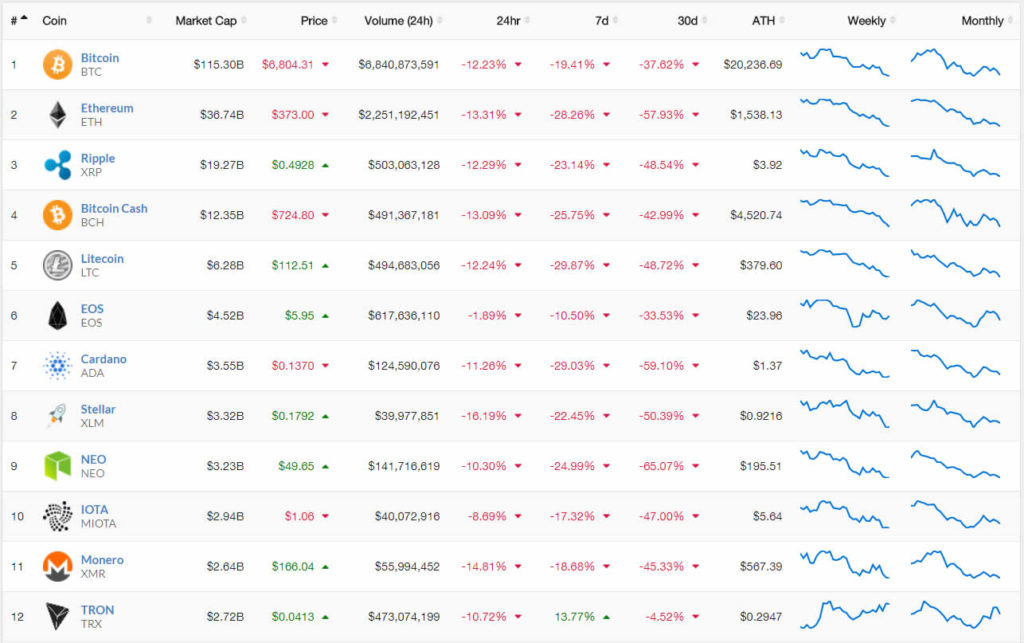
Task: Sort by 30d change column header
Action: pos(687,21)
